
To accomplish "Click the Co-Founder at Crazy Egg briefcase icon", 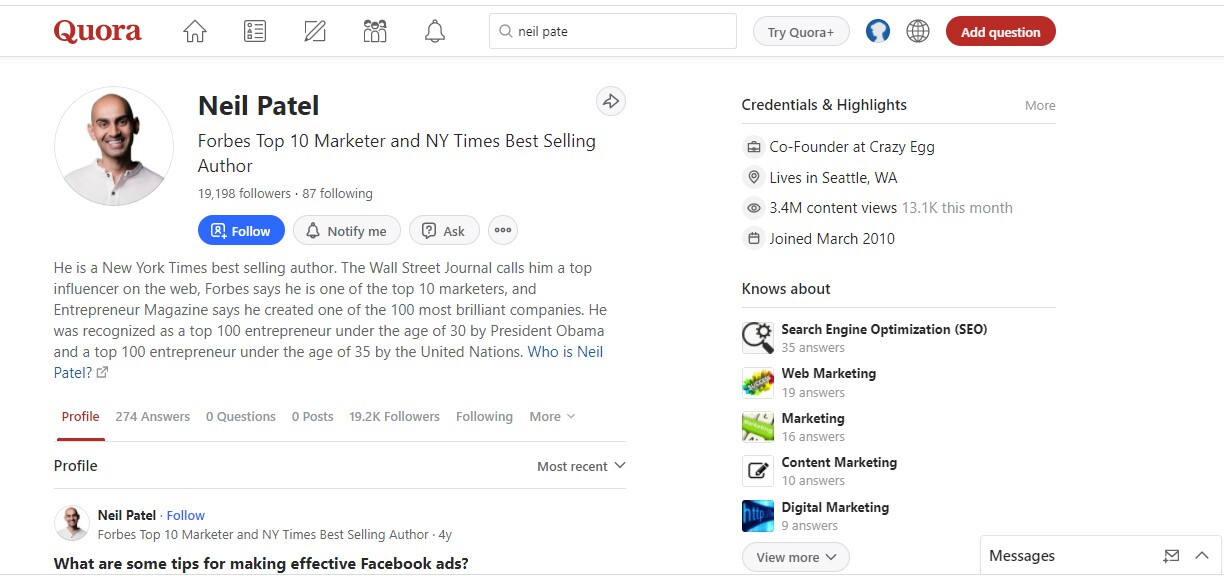I will point(754,147).
